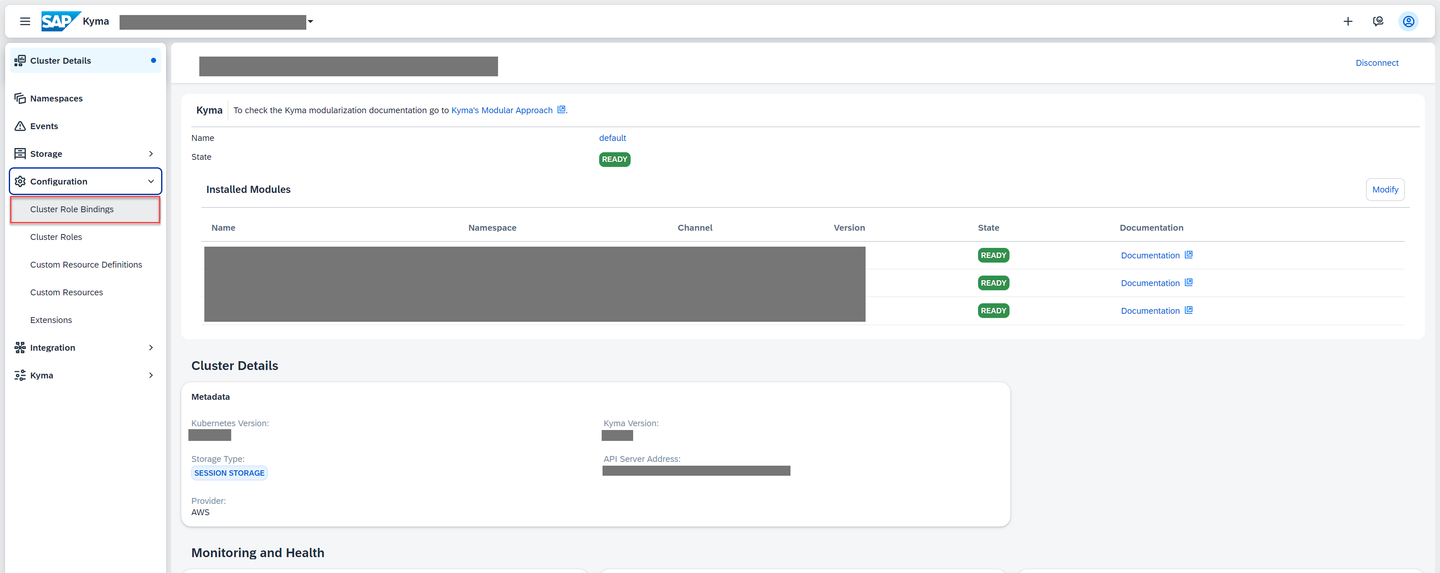Open Cluster Roles
1440x573 pixels.
[x=84, y=237]
